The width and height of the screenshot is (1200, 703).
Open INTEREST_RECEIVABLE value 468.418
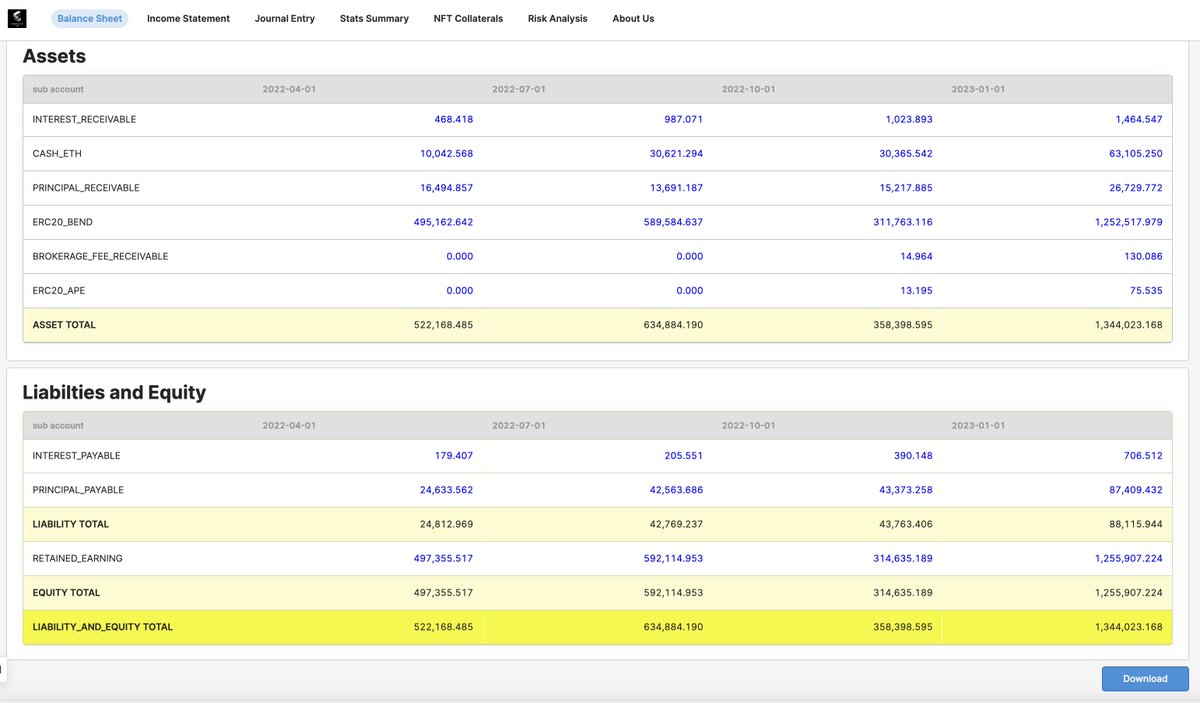(x=453, y=119)
